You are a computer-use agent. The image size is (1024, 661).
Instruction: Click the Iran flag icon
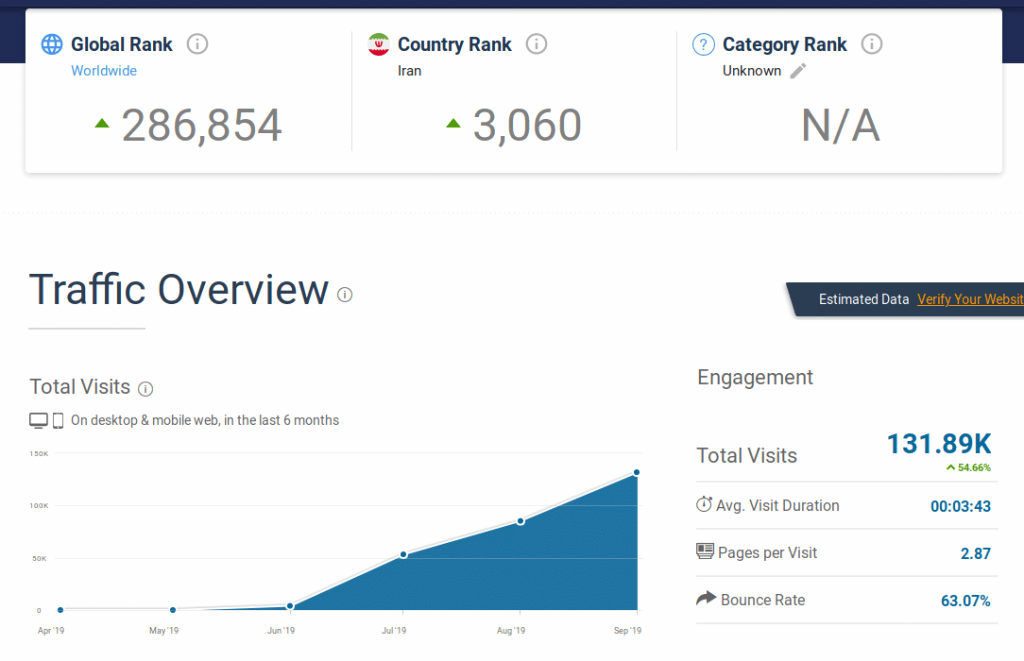click(379, 44)
